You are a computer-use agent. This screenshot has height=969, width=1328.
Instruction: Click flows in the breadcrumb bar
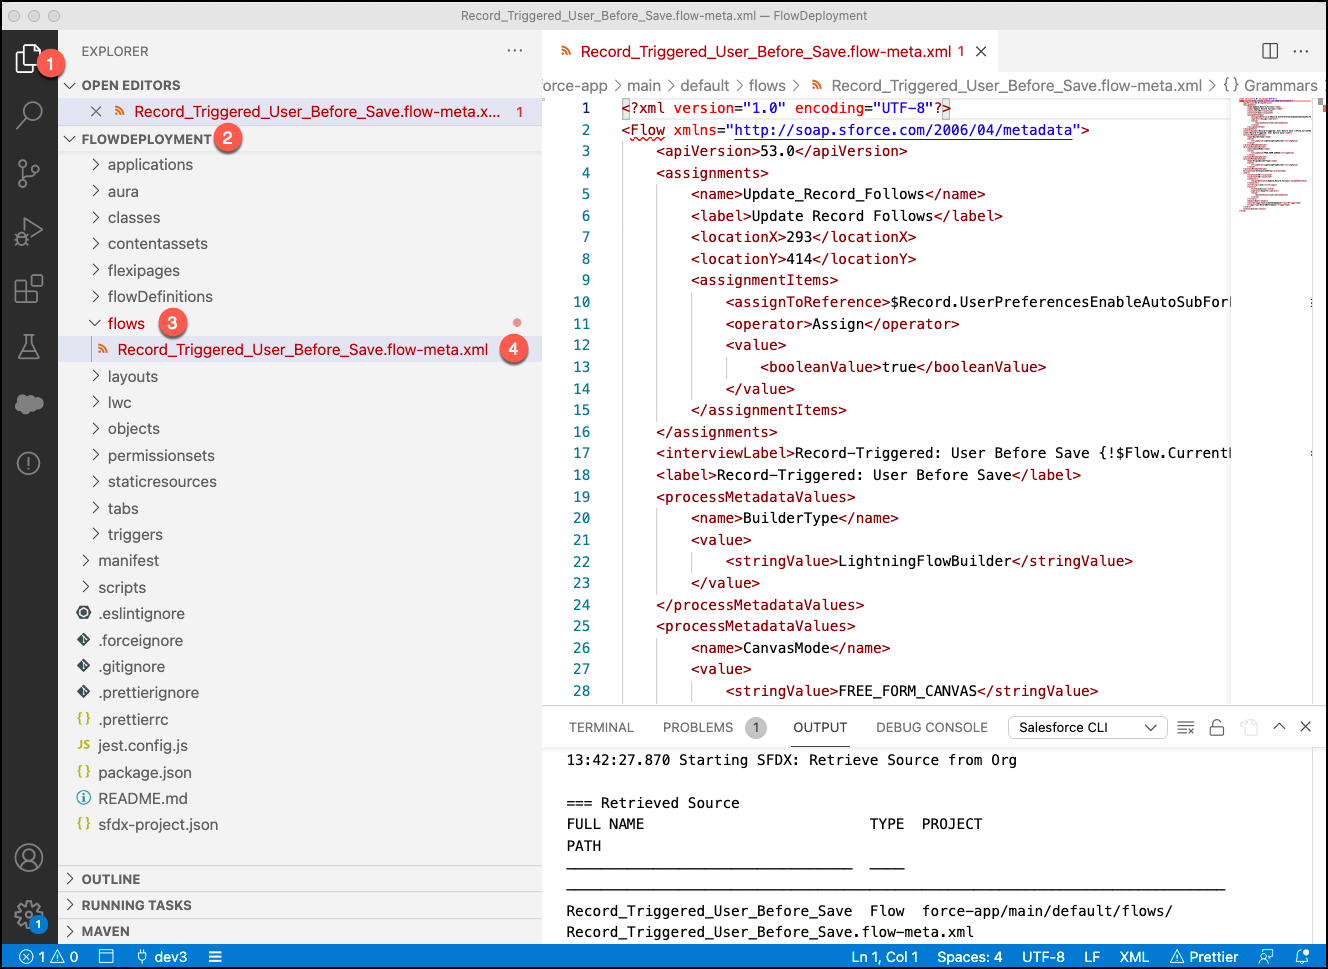pos(767,85)
